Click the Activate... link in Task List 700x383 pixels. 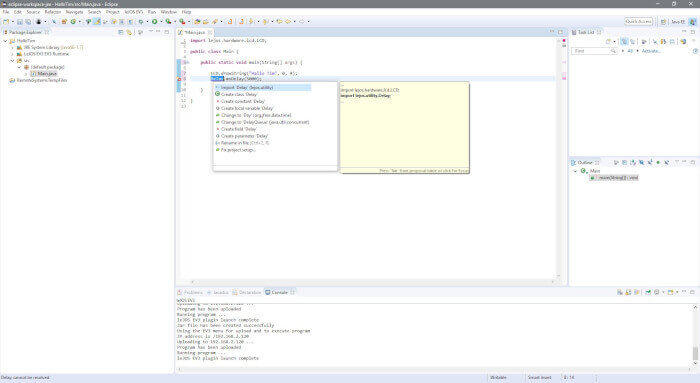(x=651, y=51)
